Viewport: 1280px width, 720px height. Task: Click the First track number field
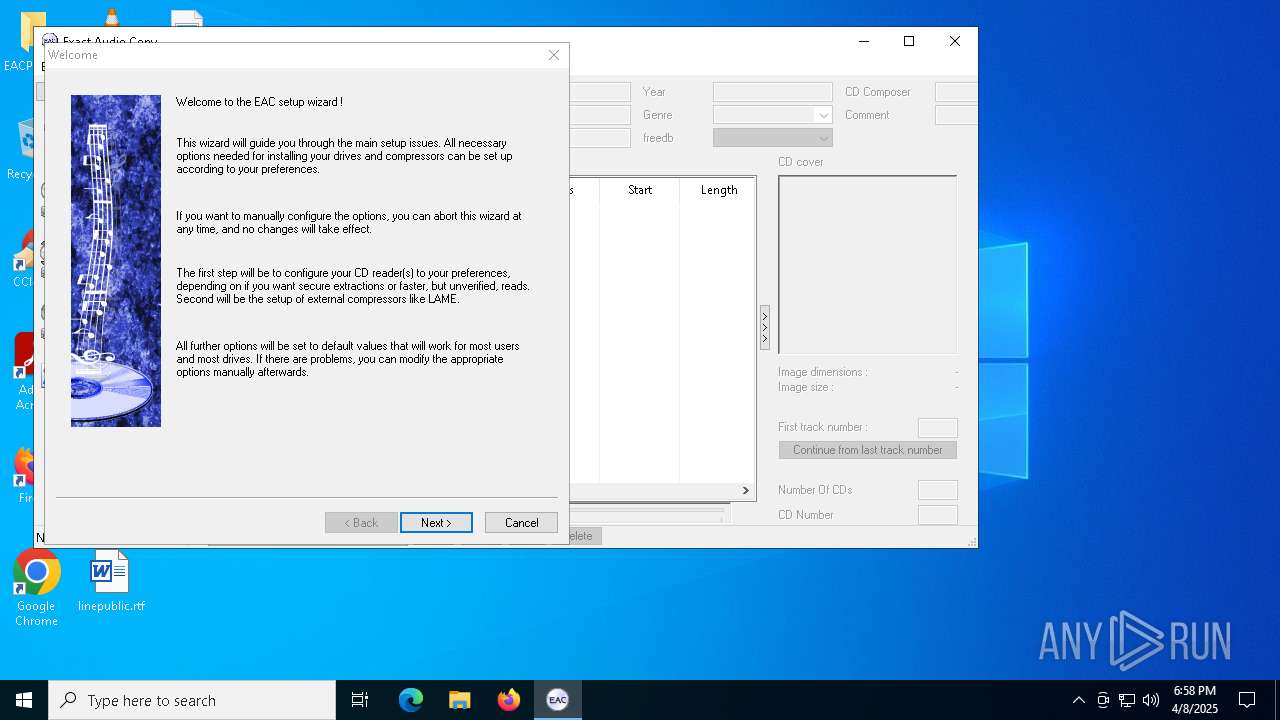[937, 427]
